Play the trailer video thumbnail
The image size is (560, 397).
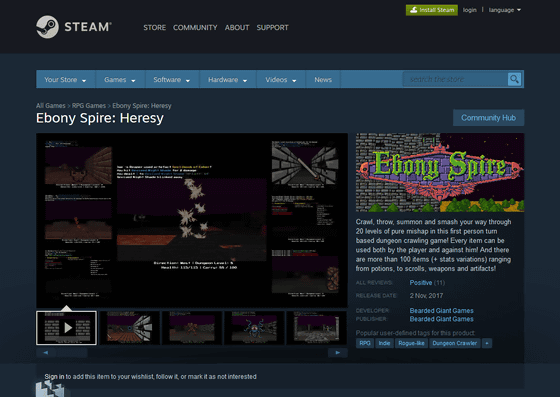point(66,328)
